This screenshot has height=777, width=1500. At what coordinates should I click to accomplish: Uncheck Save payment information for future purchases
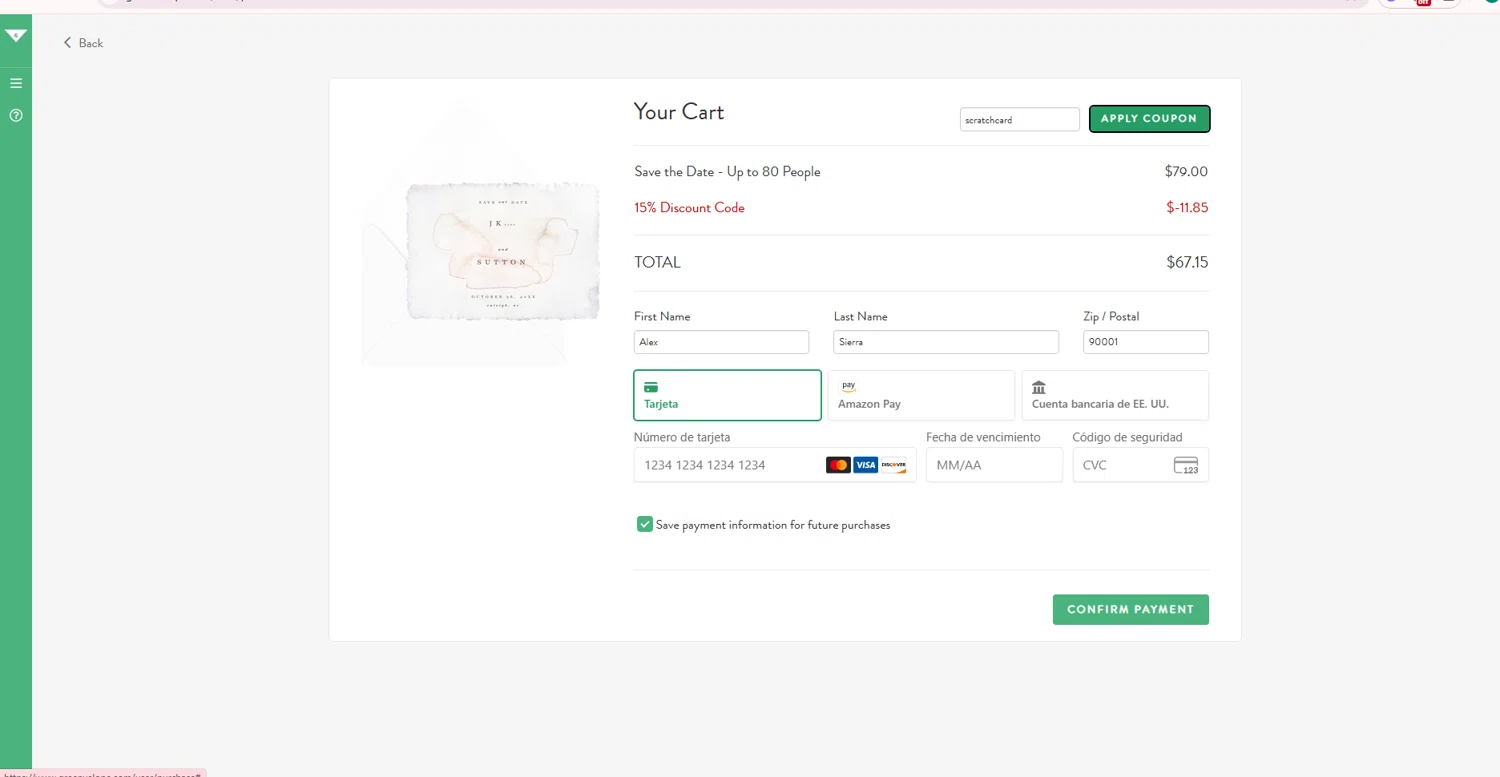[x=645, y=525]
